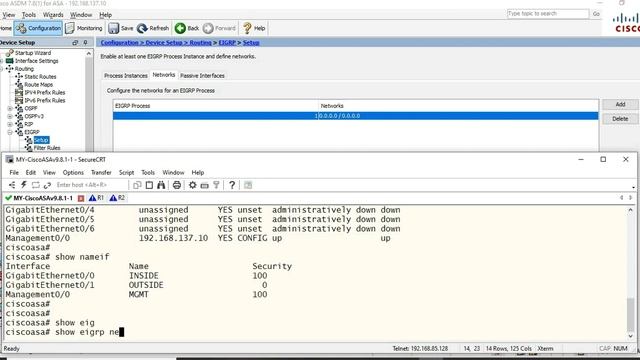Click Configuration breadcrumb link
The width and height of the screenshot is (640, 360).
point(120,42)
